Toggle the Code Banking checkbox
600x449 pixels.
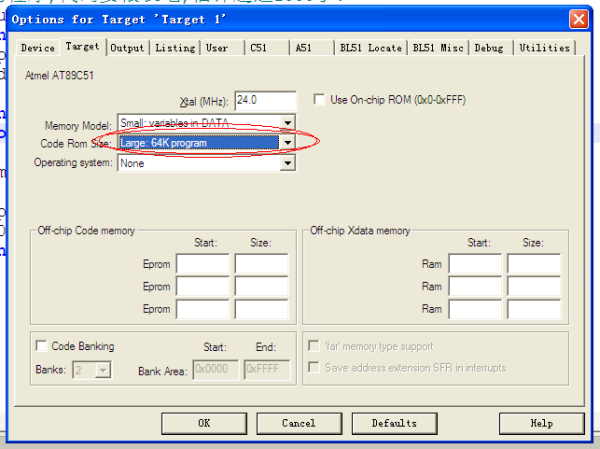point(42,346)
